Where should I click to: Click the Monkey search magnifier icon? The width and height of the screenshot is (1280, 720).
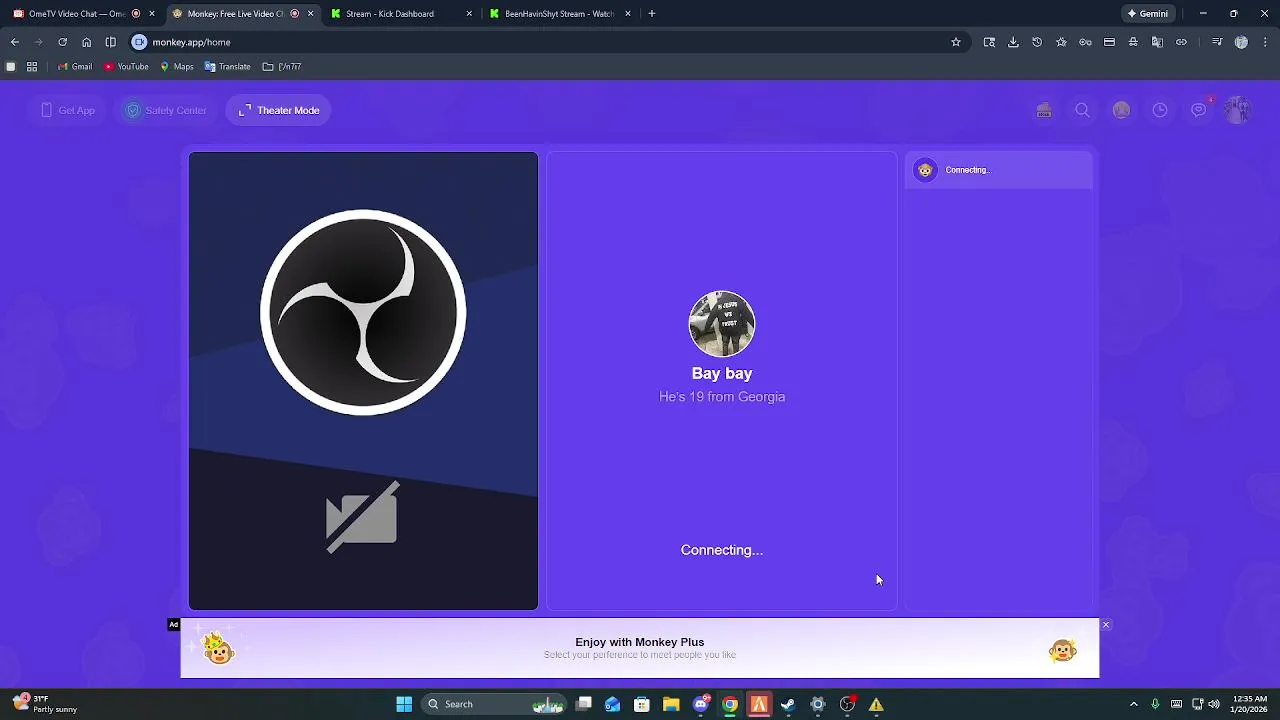click(x=1082, y=110)
